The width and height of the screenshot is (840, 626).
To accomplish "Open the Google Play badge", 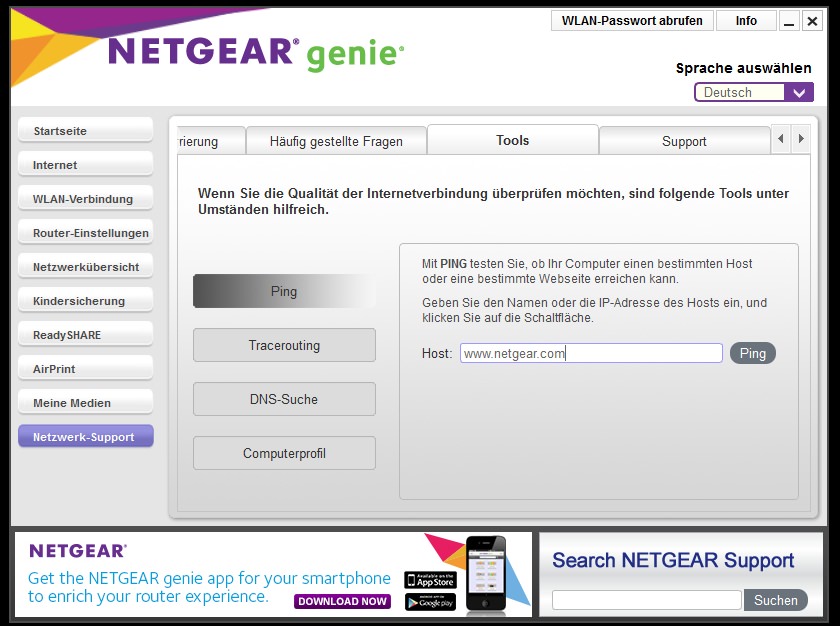I will [430, 602].
